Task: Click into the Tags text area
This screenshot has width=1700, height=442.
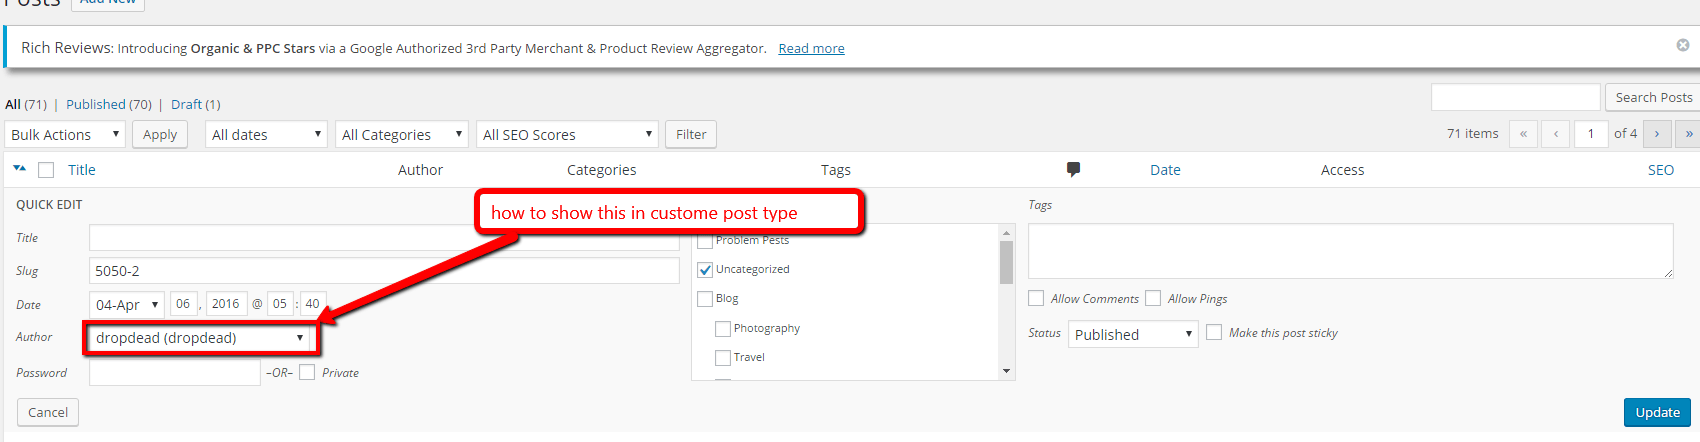Action: coord(1351,251)
